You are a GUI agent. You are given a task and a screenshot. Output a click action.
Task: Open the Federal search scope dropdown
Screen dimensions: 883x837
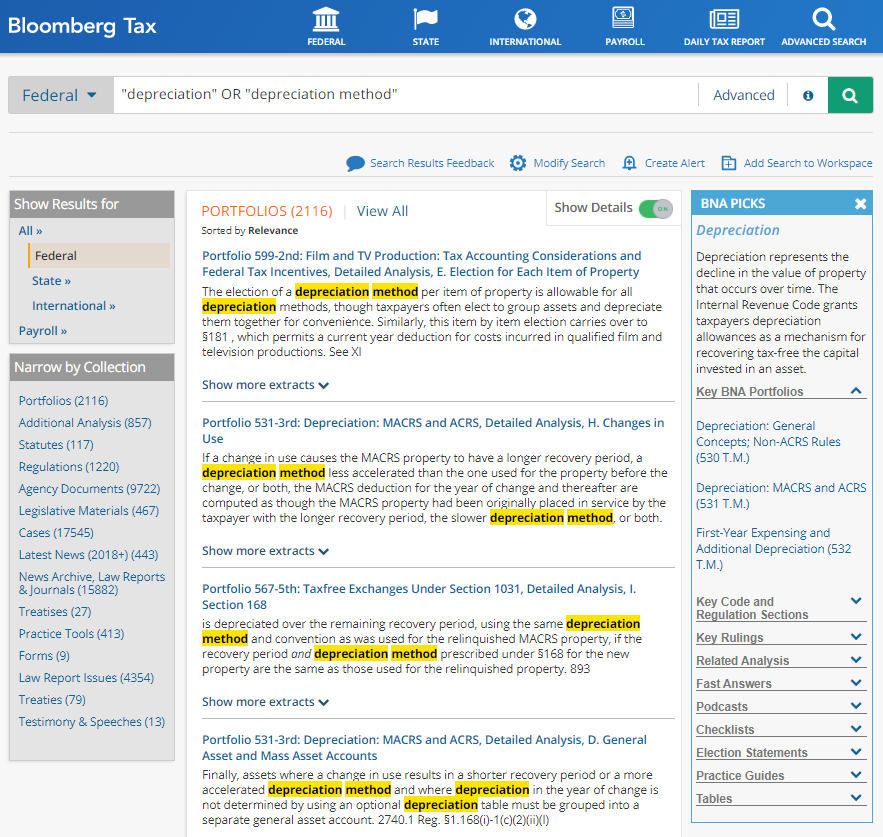pos(60,95)
